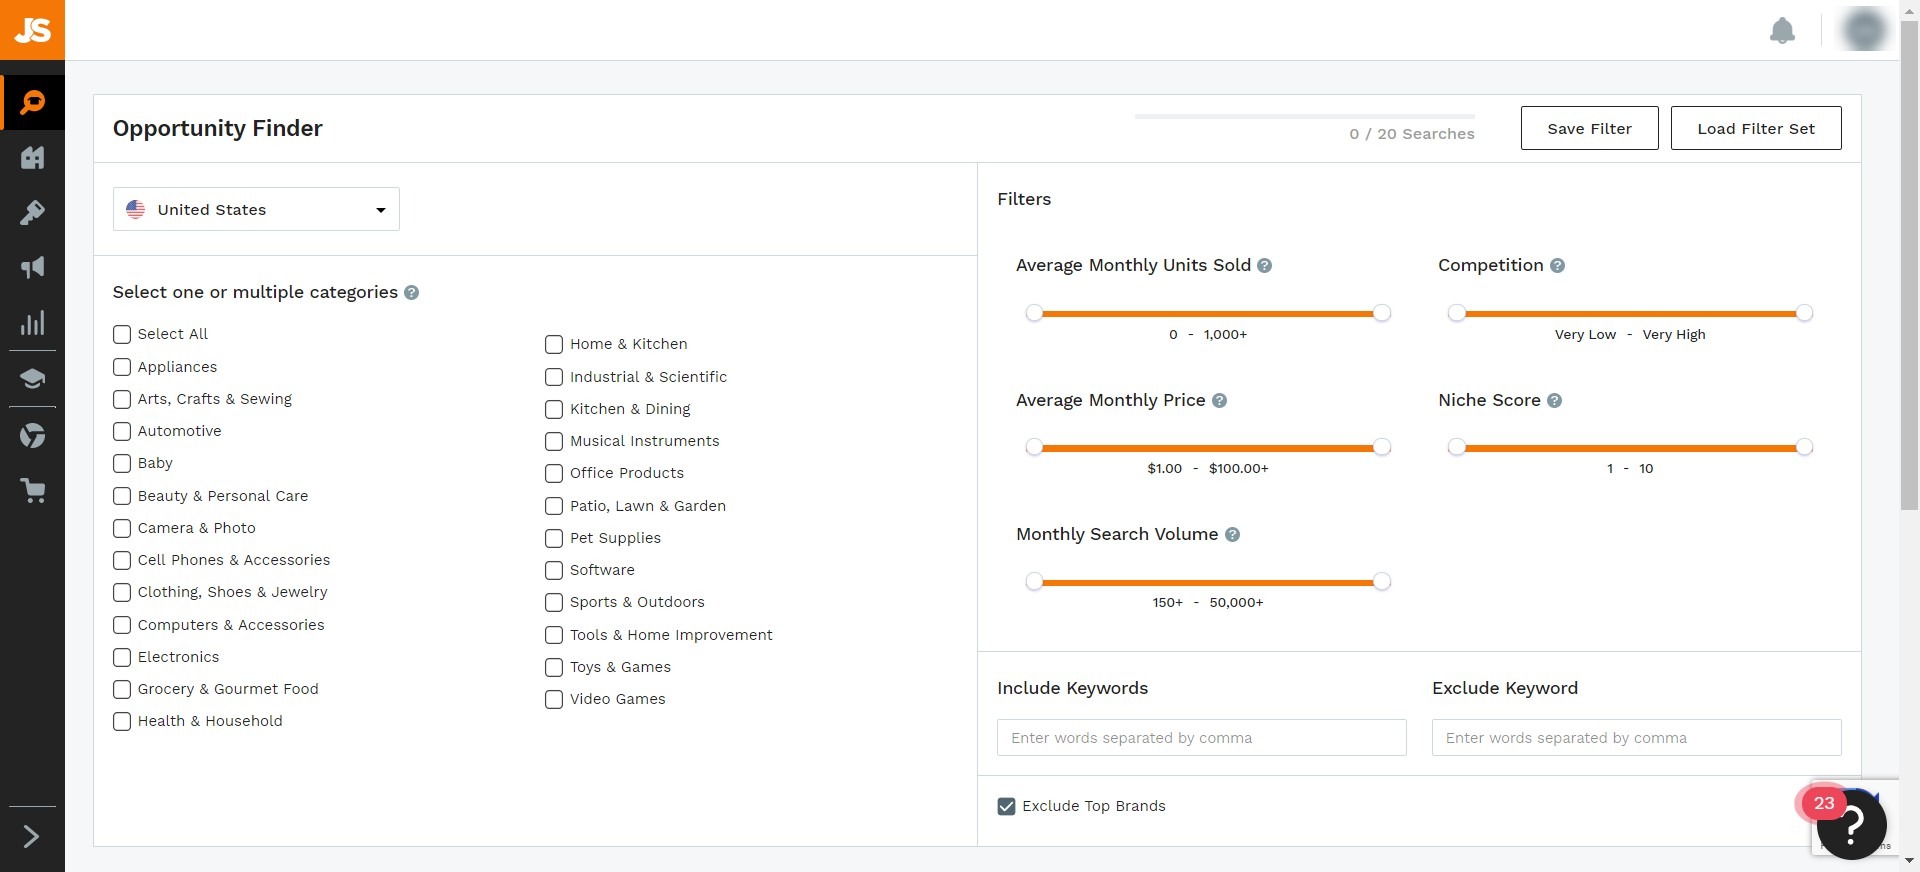Tick Grocery & Gourmet Food checkbox

click(122, 689)
